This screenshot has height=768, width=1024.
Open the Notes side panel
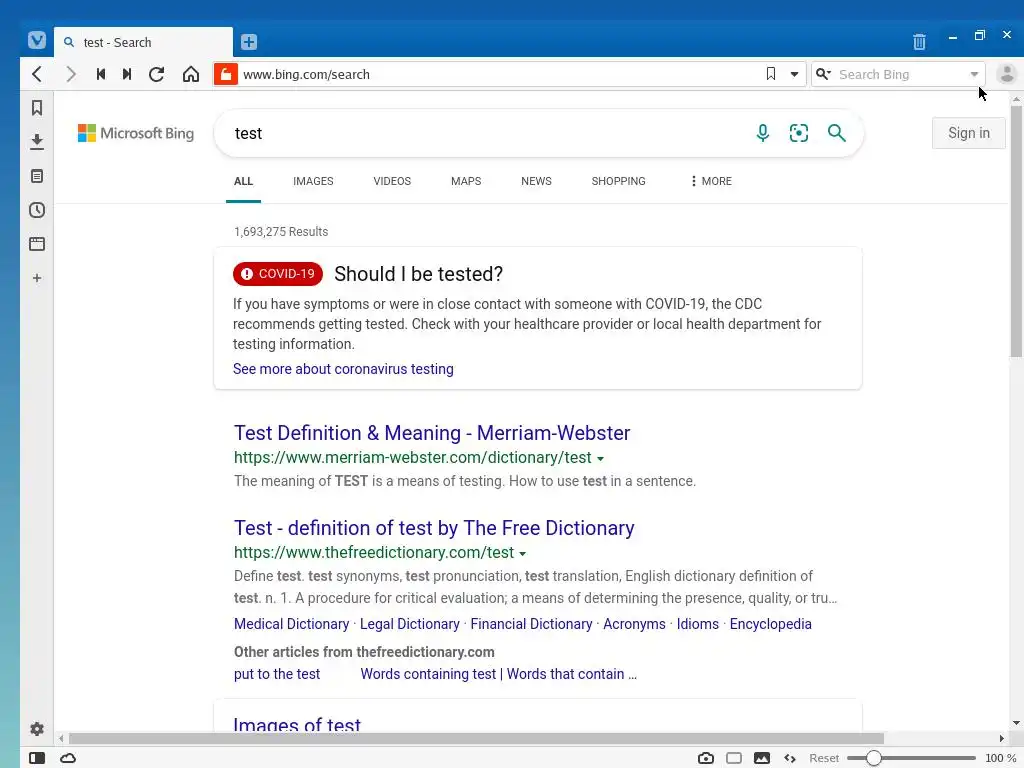click(x=37, y=176)
